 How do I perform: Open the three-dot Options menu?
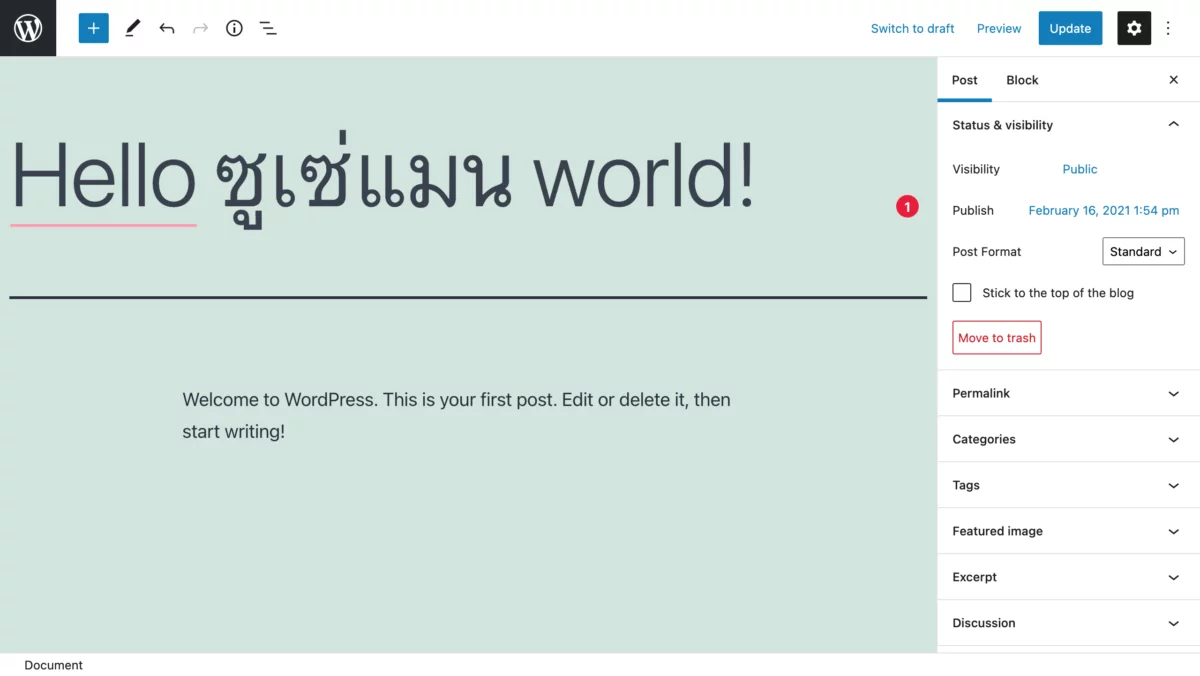pos(1168,28)
